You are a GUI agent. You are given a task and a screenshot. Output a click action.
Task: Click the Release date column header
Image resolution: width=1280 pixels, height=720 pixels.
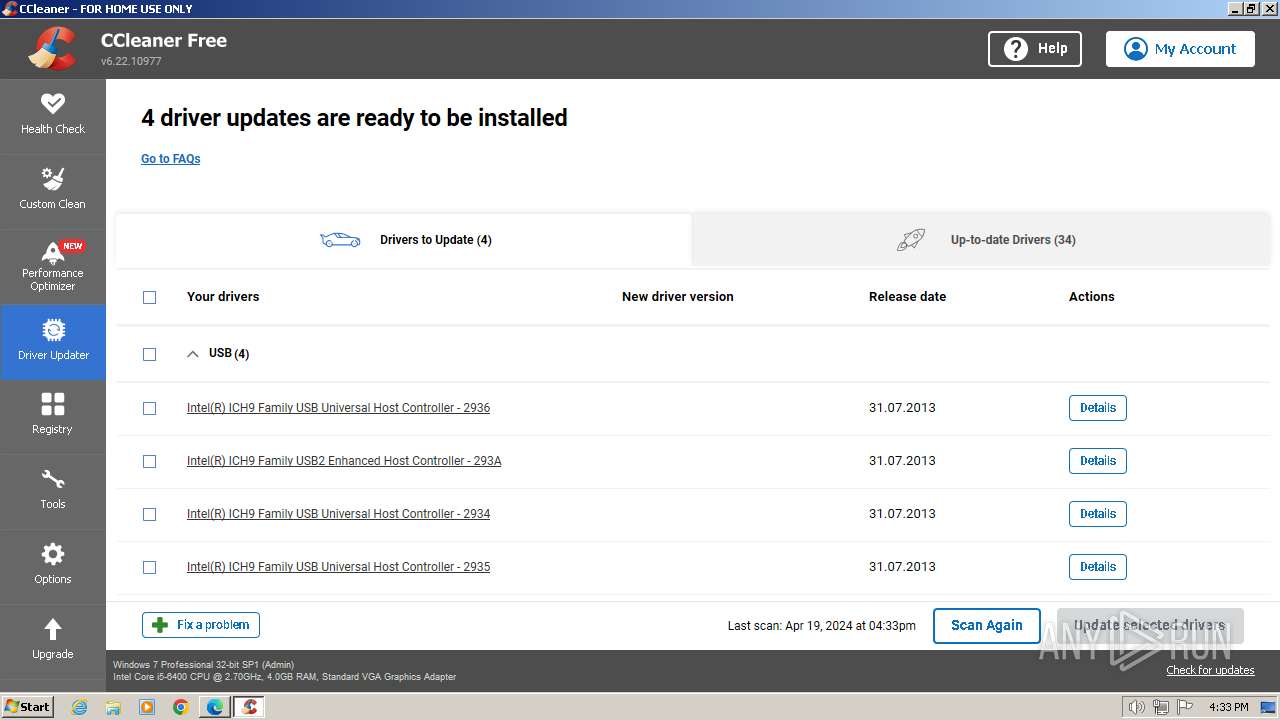[x=907, y=297]
